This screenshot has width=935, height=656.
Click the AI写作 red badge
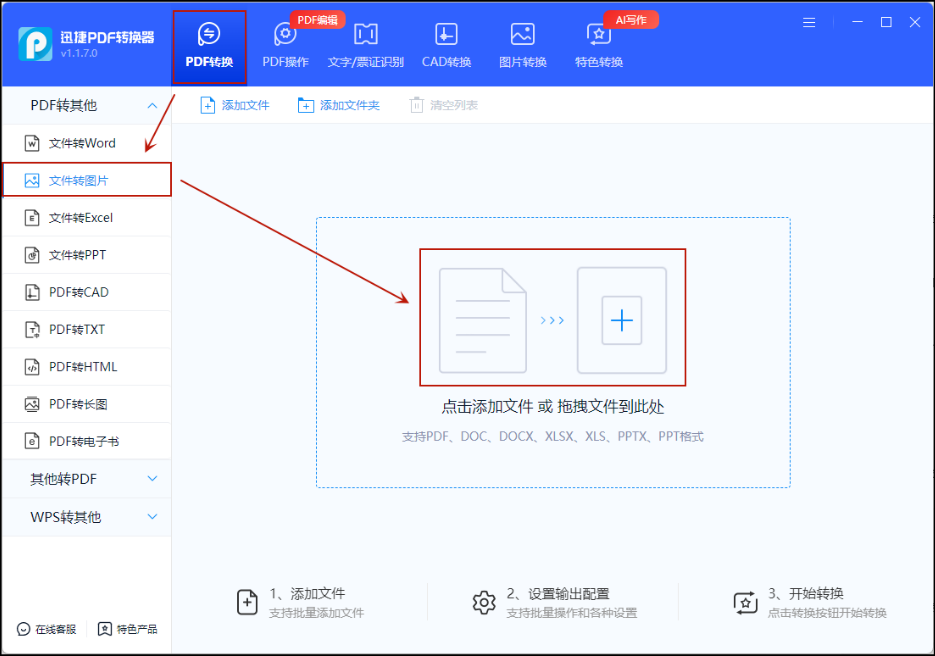[631, 20]
